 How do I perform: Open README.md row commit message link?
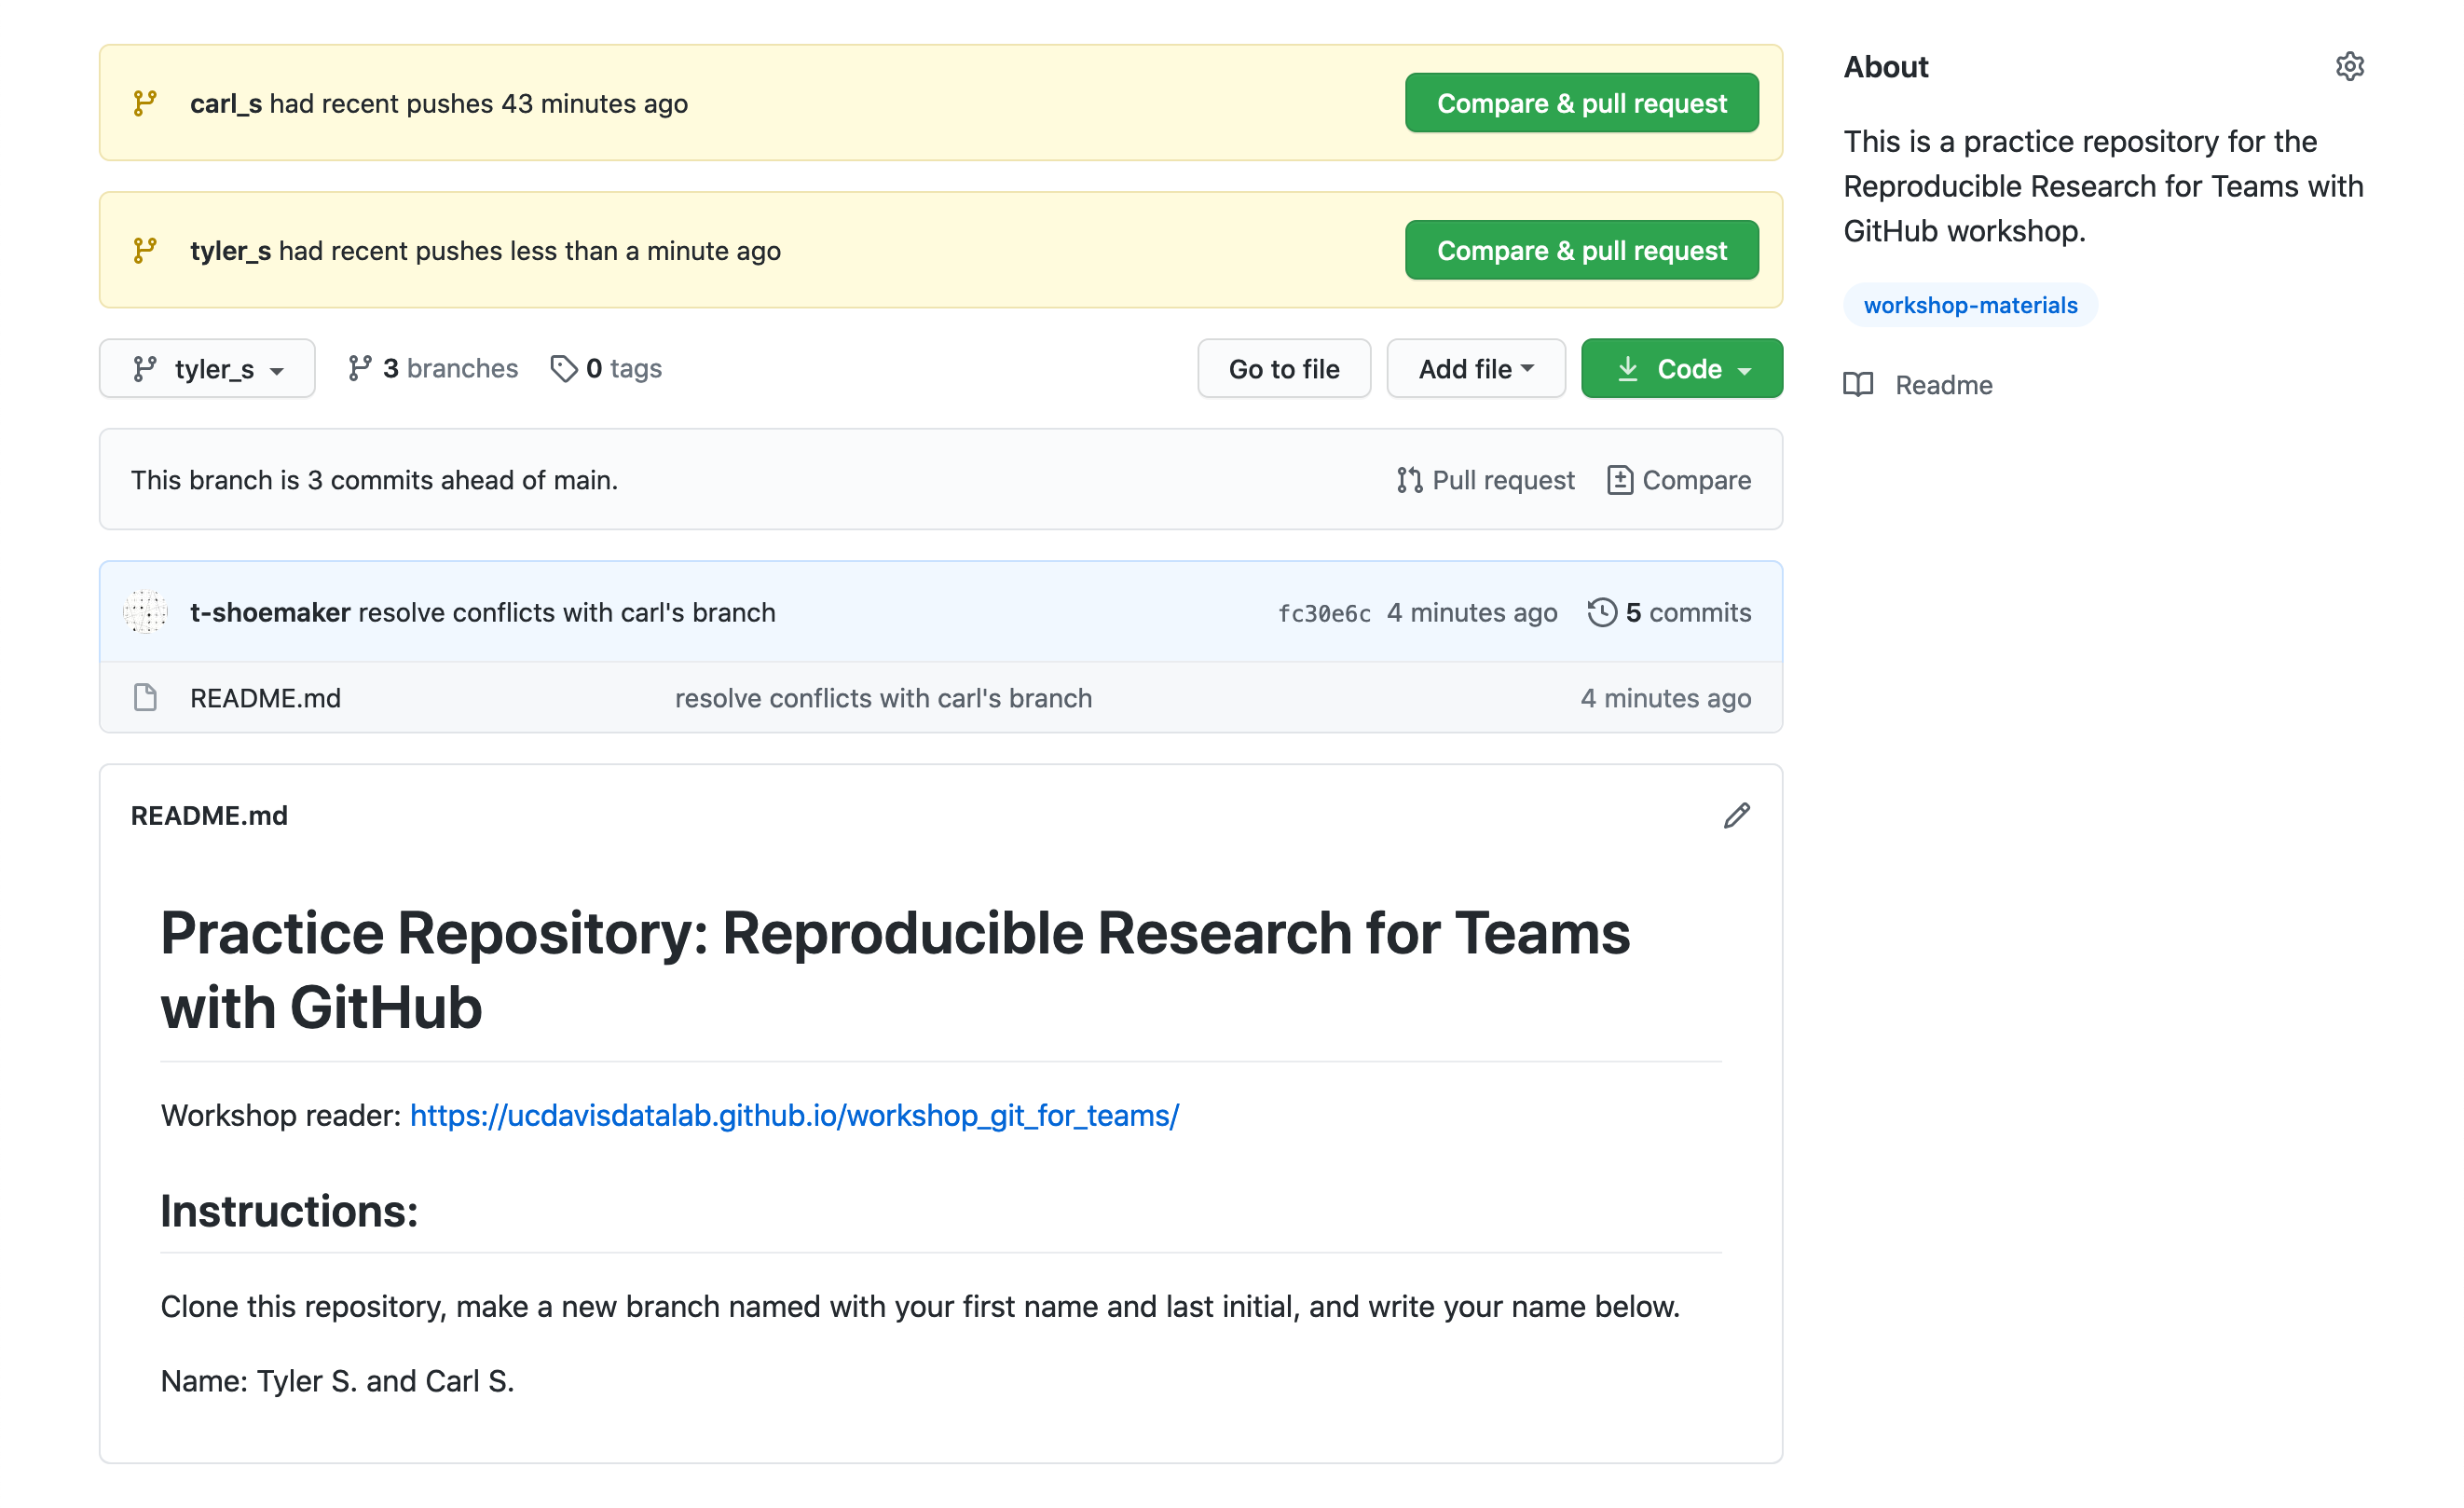pos(883,698)
